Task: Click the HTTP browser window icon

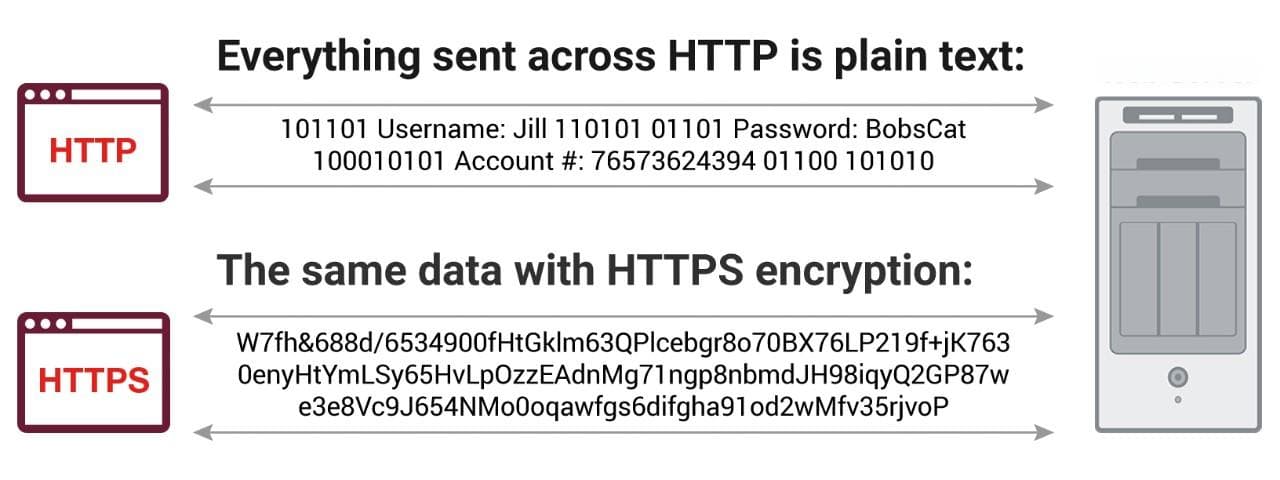Action: point(93,143)
